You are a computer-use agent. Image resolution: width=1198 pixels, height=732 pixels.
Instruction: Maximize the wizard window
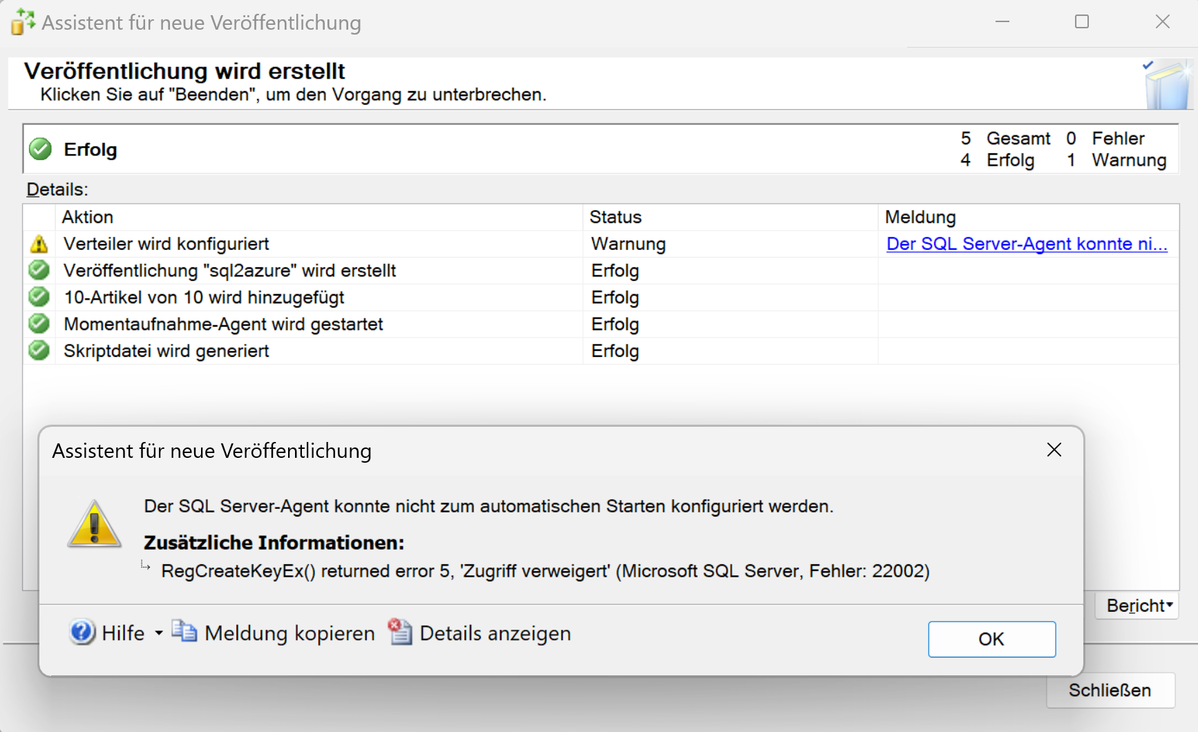click(x=1082, y=21)
